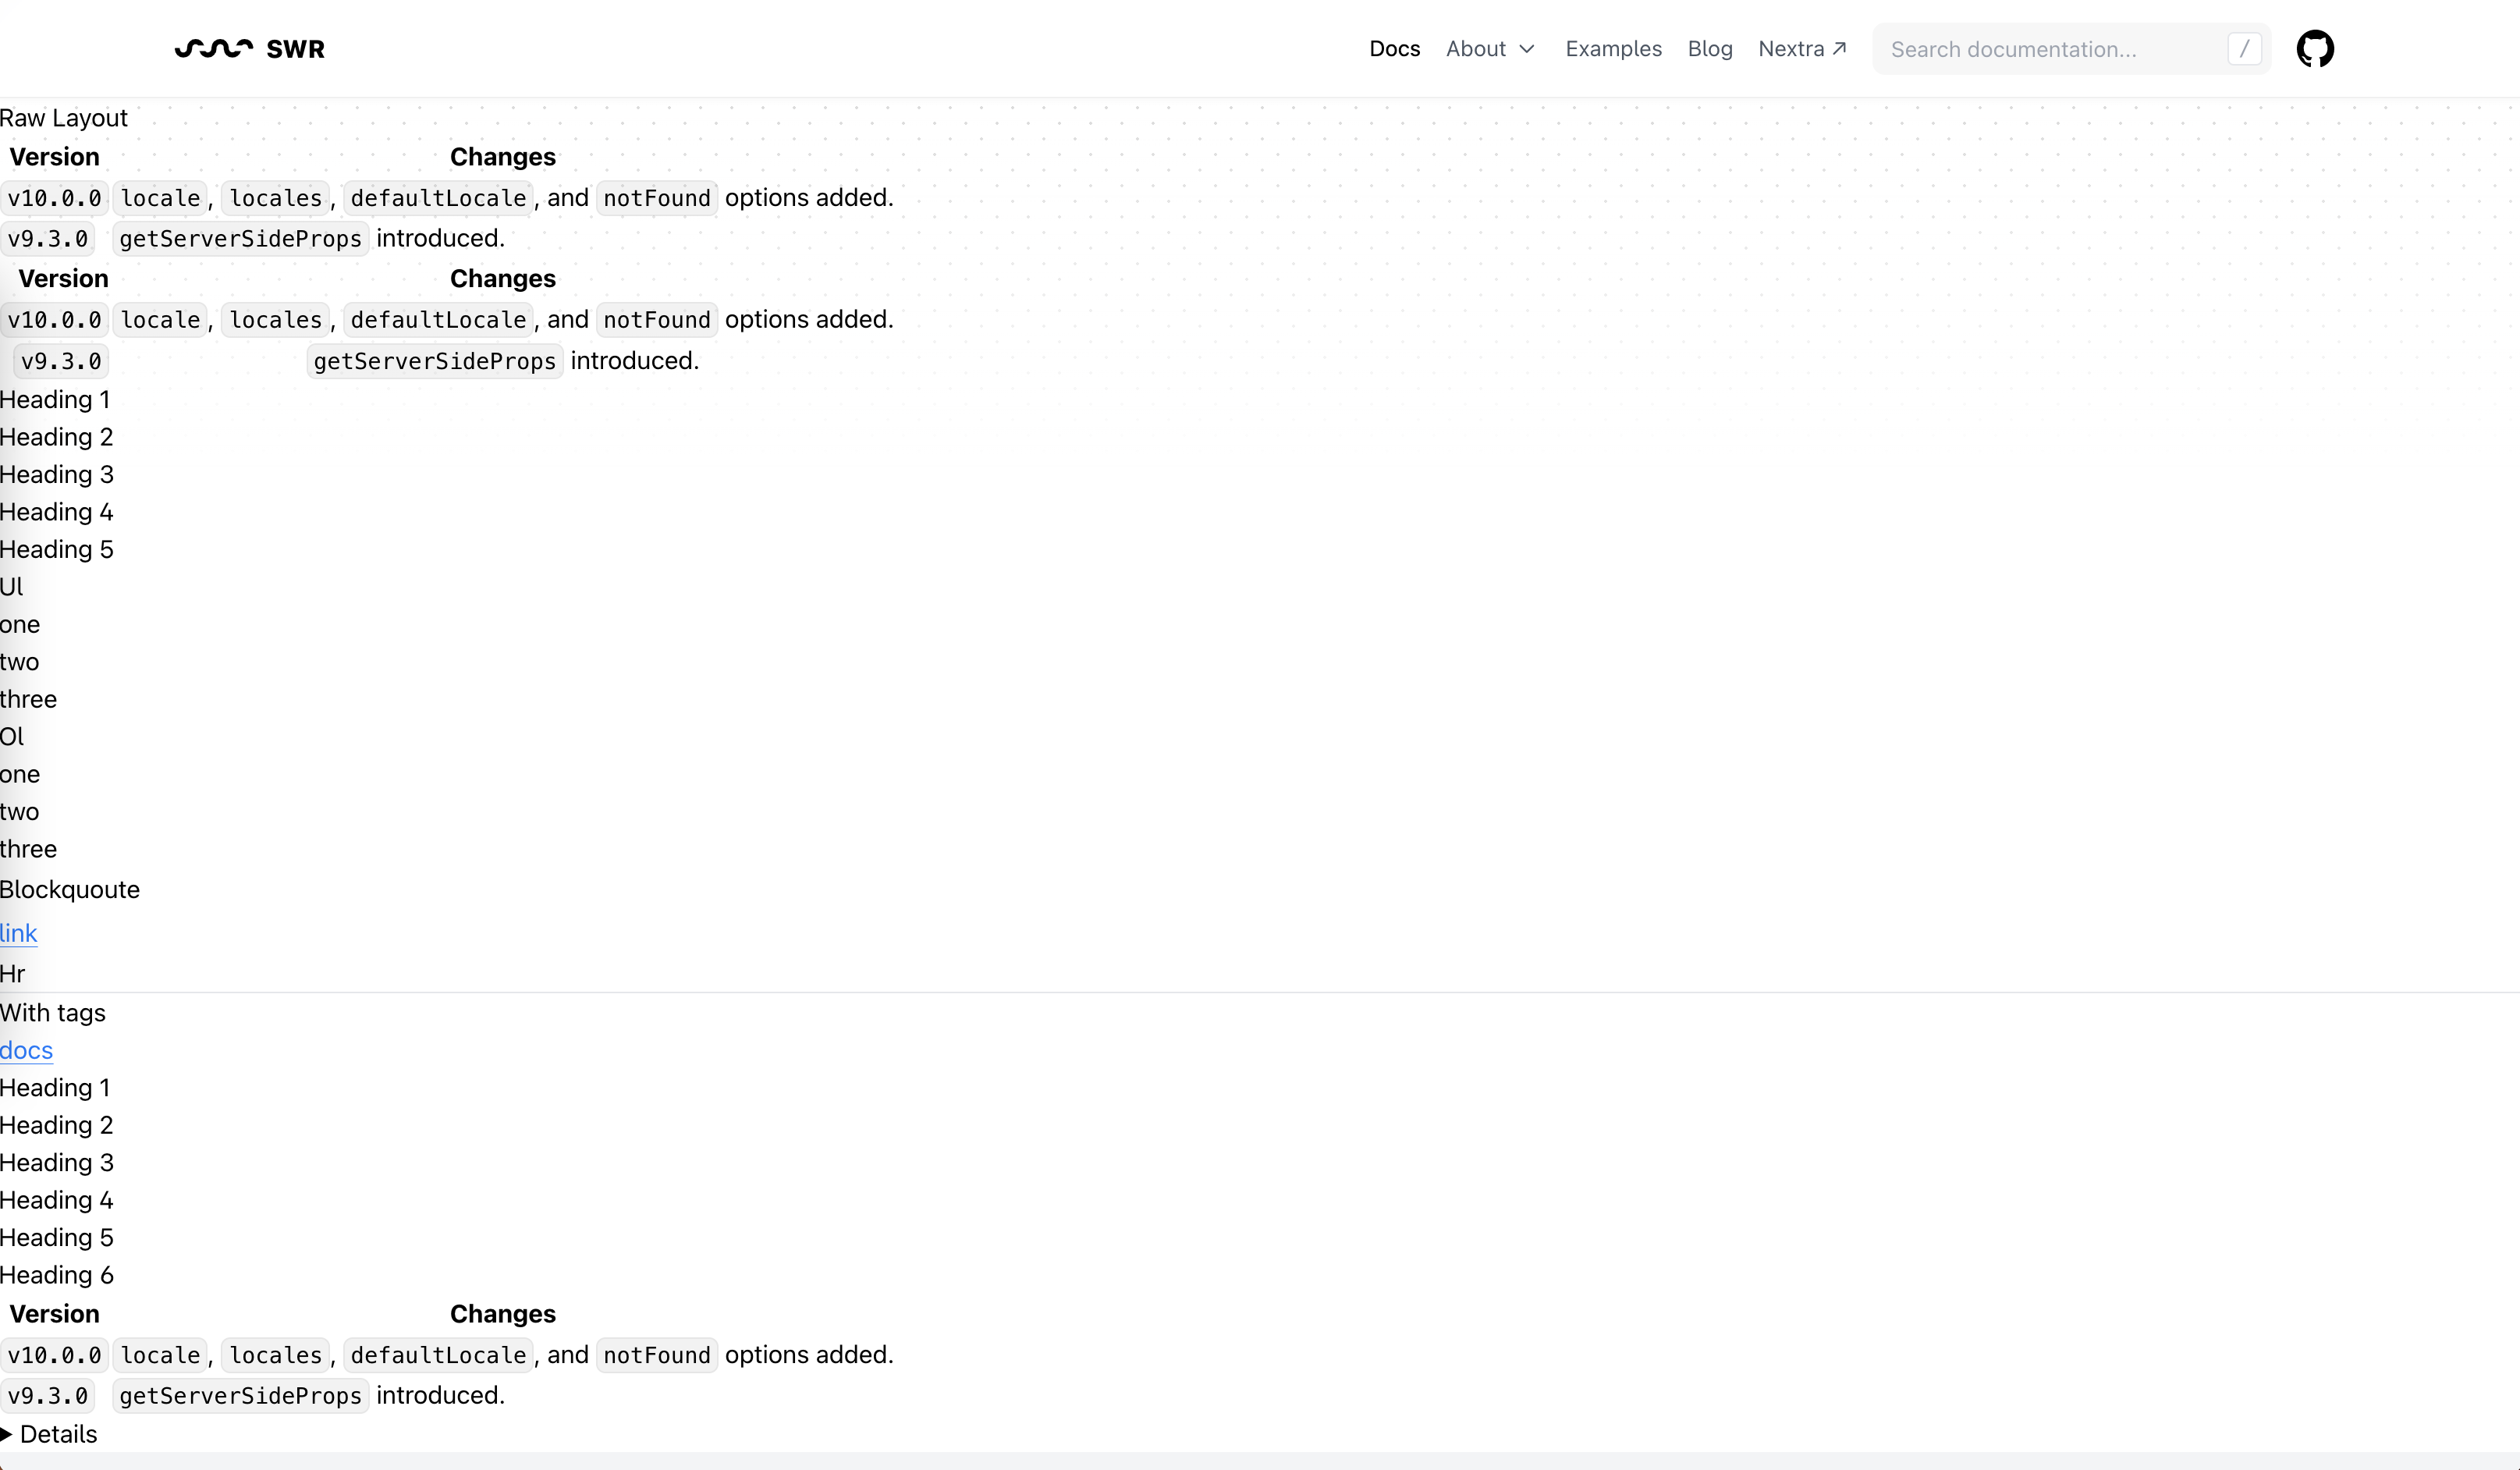
Task: Click the first v10.0.0 code badge
Action: pyautogui.click(x=54, y=198)
